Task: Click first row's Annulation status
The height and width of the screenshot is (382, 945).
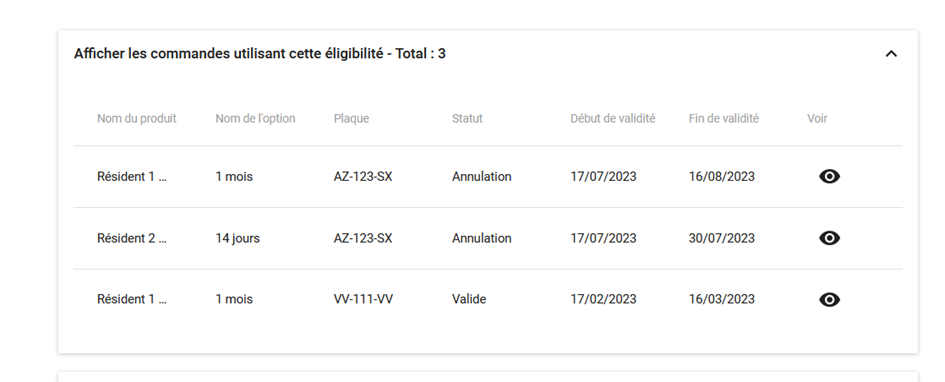Action: [x=482, y=177]
